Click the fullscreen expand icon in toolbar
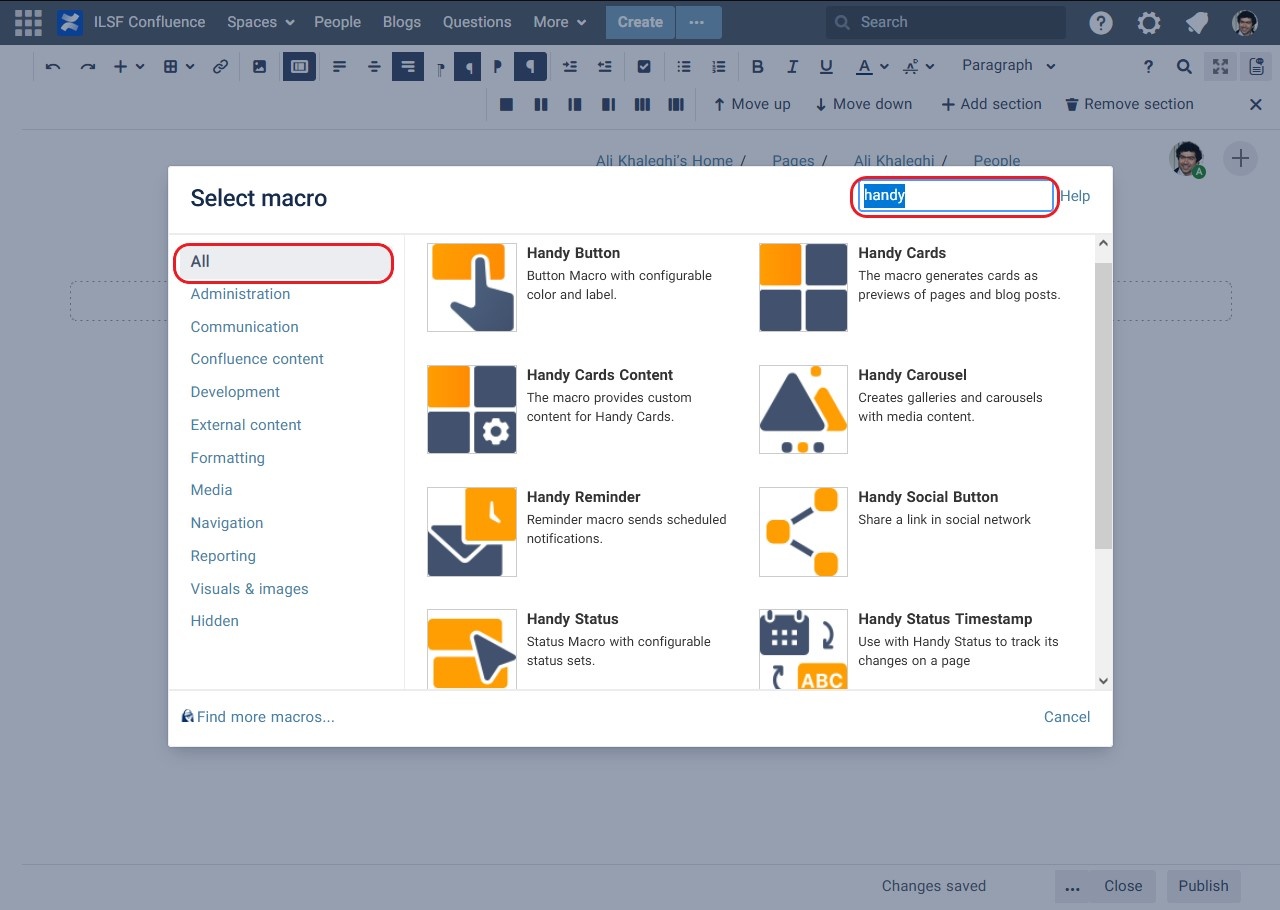 click(1220, 66)
